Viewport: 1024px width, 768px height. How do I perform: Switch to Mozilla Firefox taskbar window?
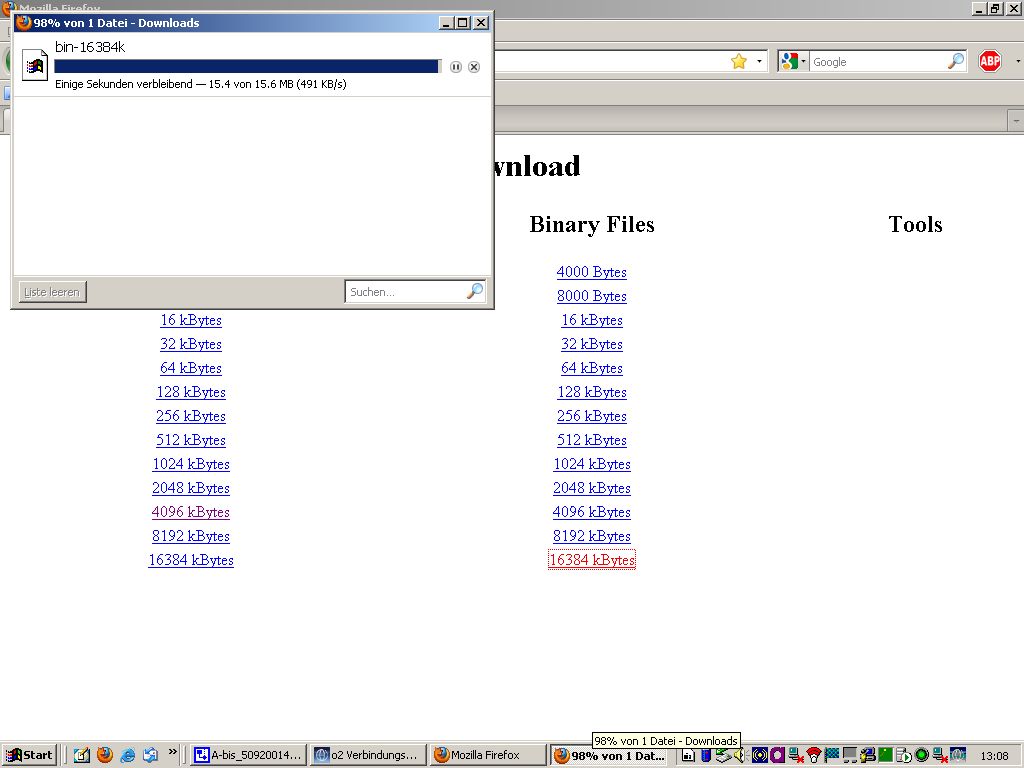coord(488,756)
